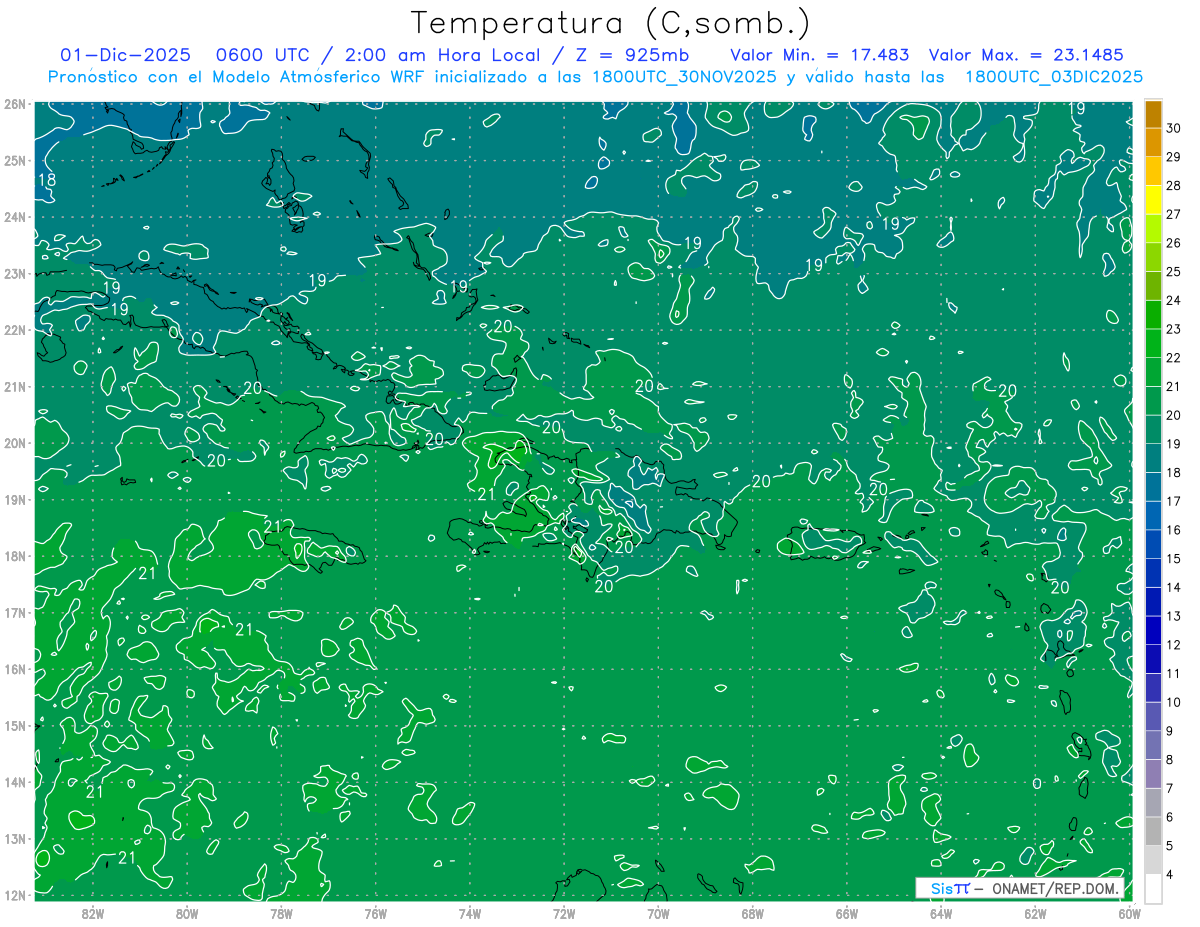Click the "70W" longitude axis label
This screenshot has height=927, width=1200.
[x=658, y=913]
